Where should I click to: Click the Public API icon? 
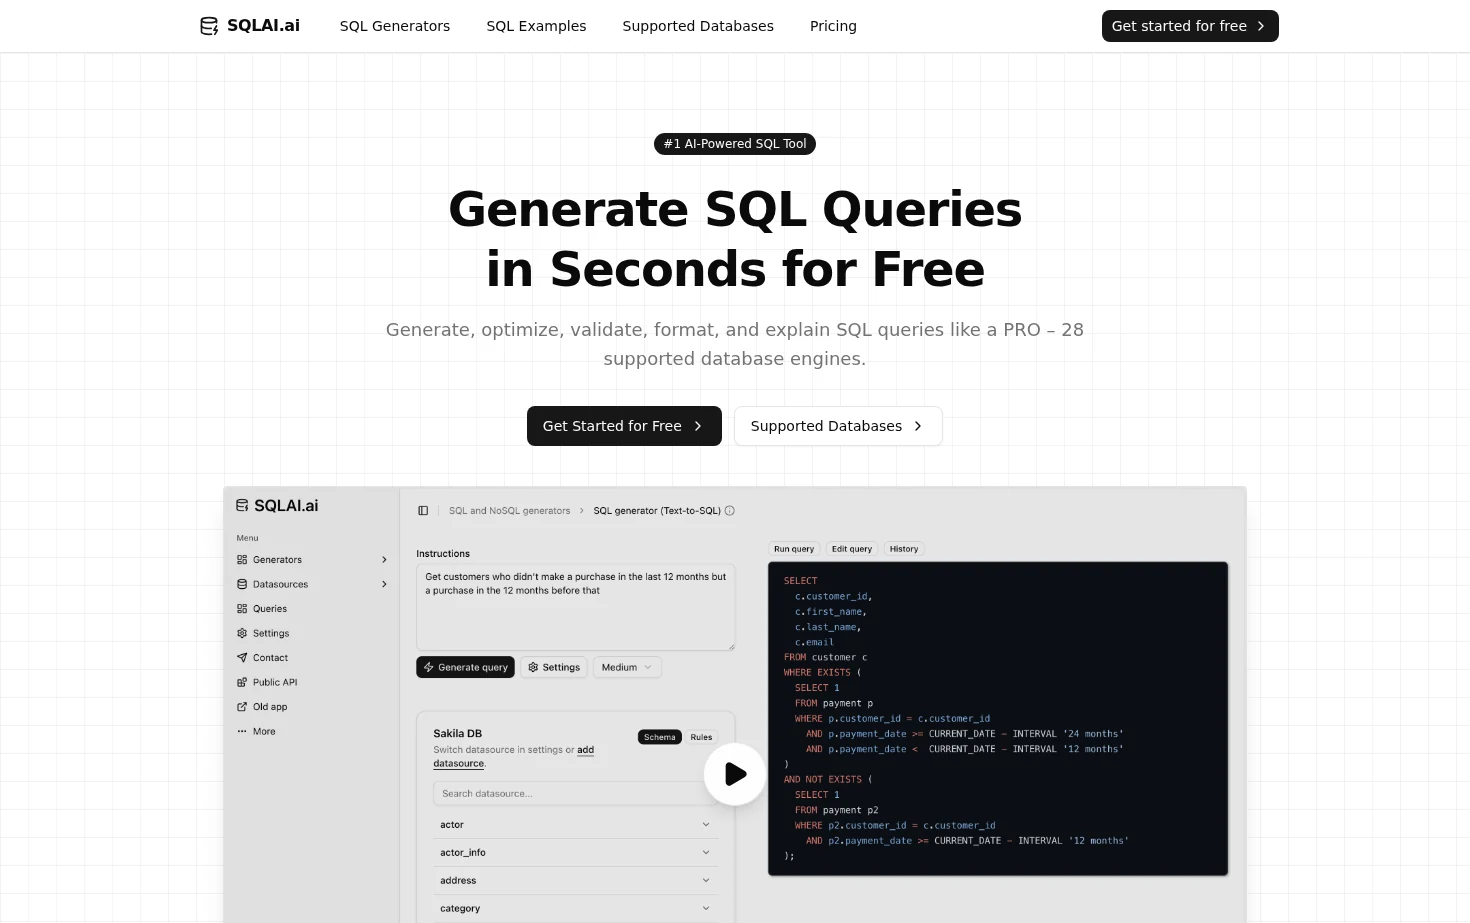pyautogui.click(x=242, y=682)
